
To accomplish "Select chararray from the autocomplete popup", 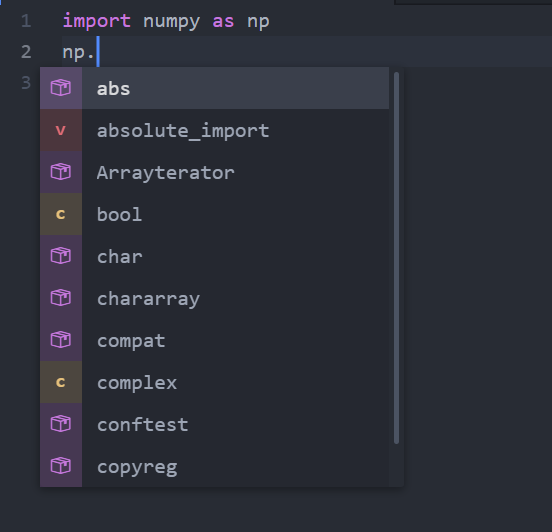I will pyautogui.click(x=214, y=298).
